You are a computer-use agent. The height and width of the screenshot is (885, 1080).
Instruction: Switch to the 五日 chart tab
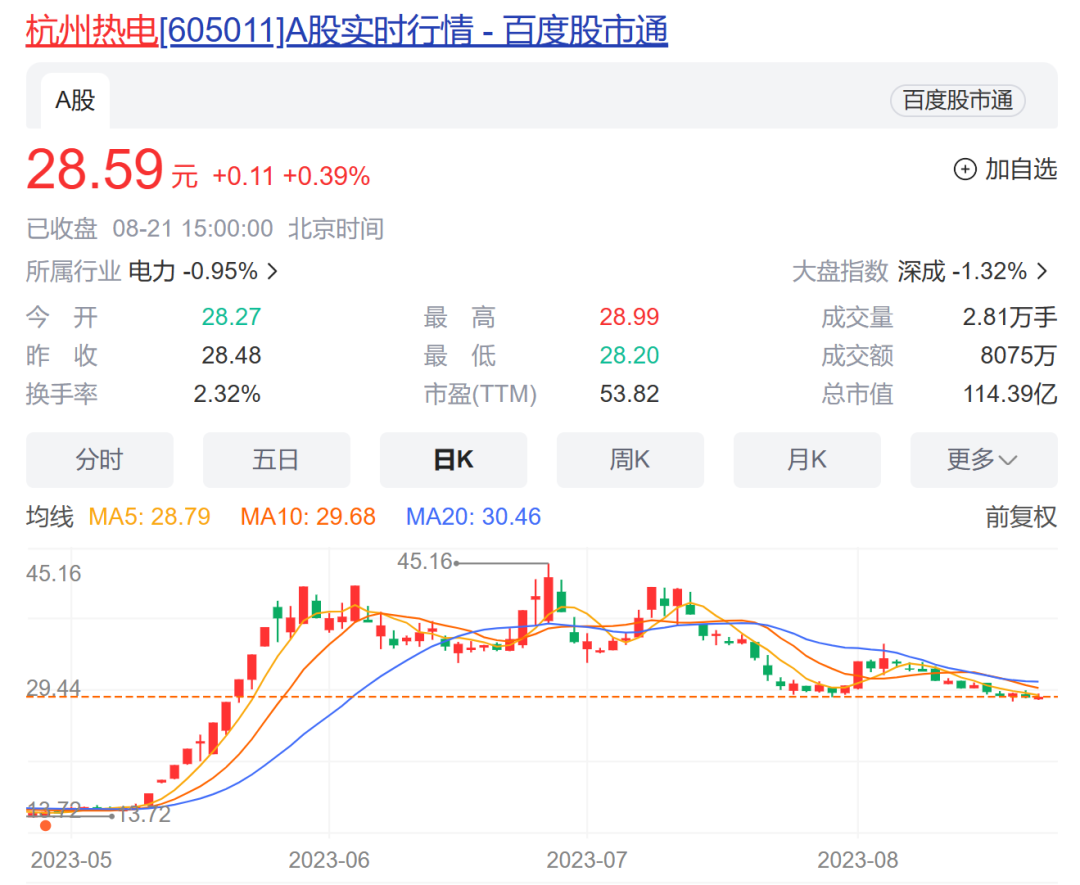point(276,459)
